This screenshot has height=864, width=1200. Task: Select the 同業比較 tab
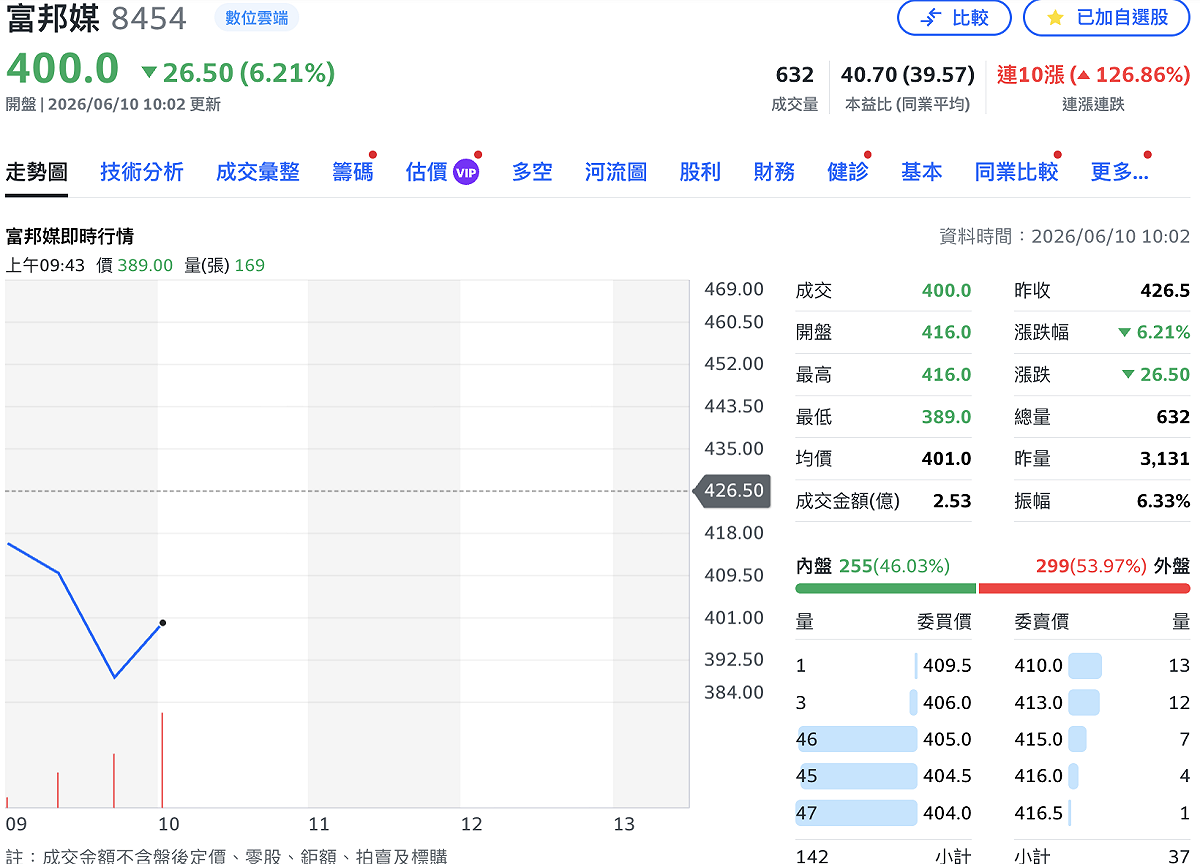click(x=1016, y=172)
